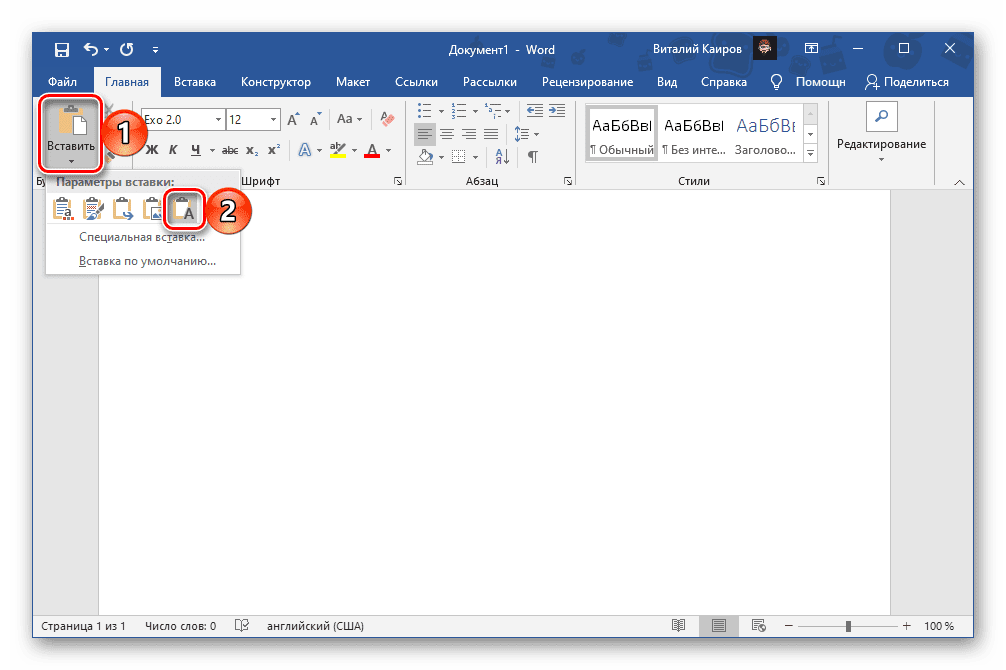Apply the Без инте... style

click(x=694, y=134)
